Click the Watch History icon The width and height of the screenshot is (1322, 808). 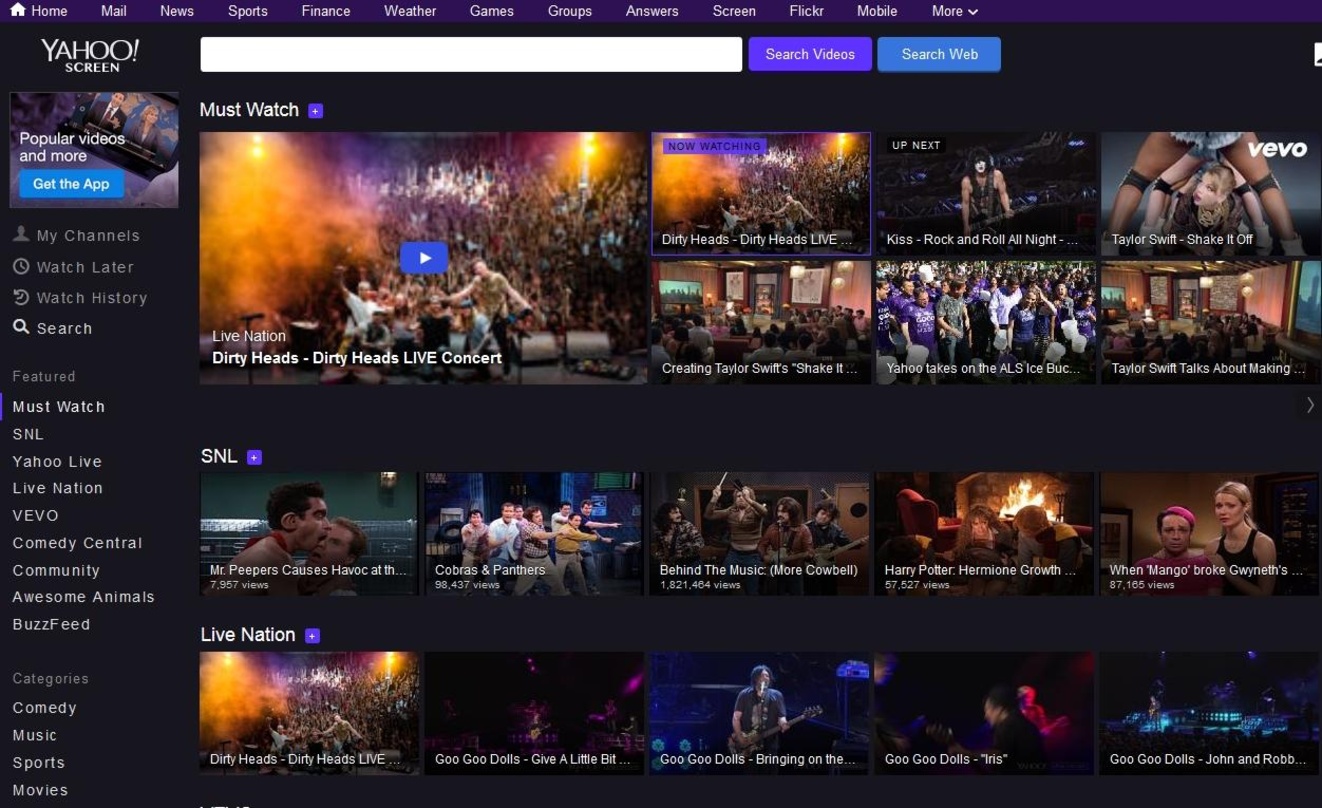[x=20, y=297]
